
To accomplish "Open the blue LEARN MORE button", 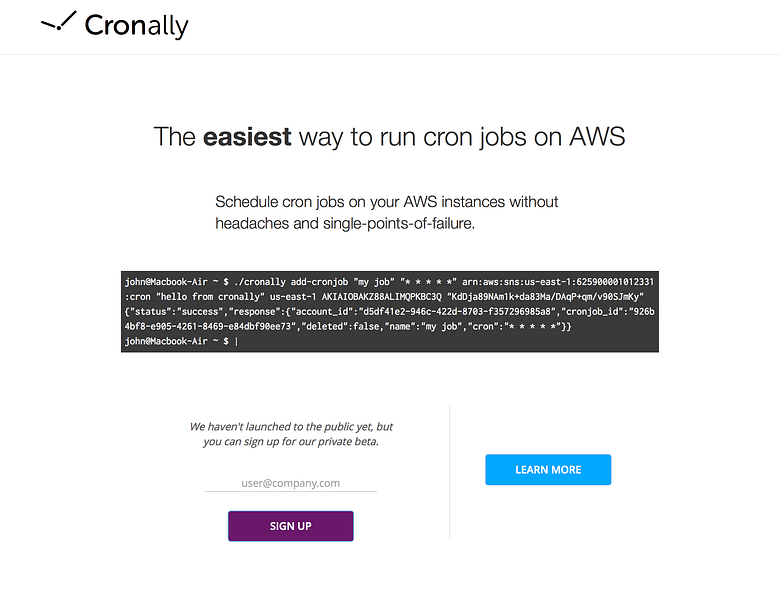I will point(548,469).
